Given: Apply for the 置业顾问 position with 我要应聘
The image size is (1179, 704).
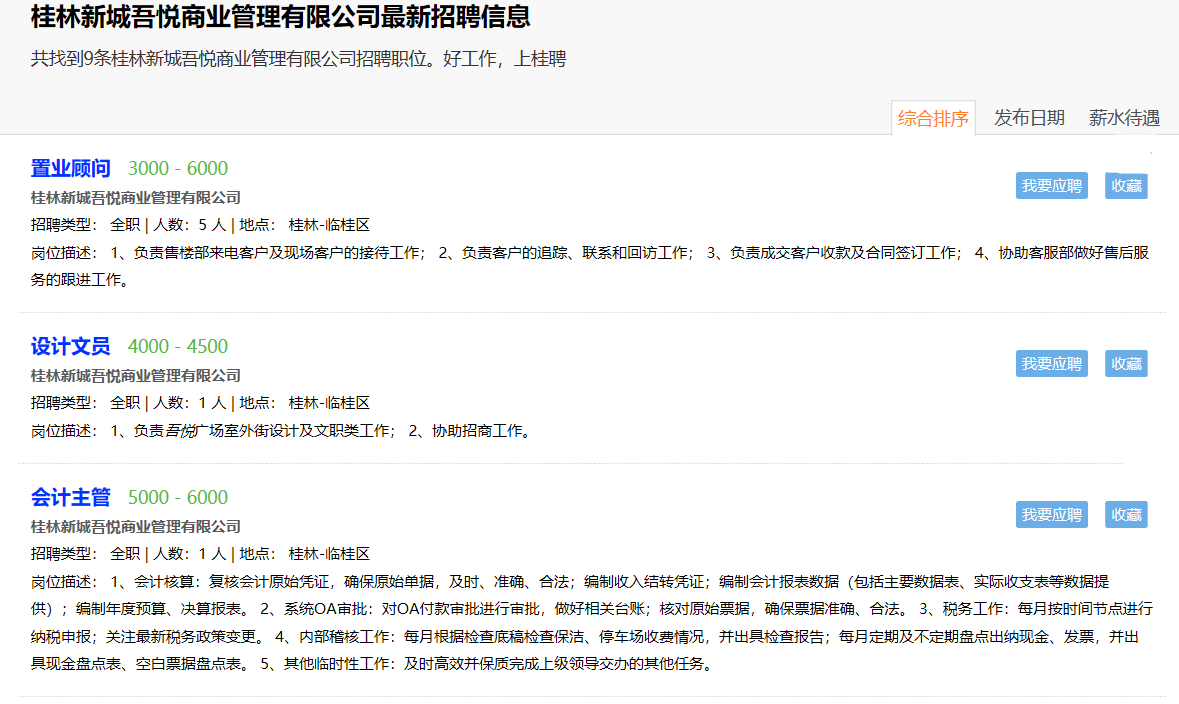Looking at the screenshot, I should click(1051, 186).
